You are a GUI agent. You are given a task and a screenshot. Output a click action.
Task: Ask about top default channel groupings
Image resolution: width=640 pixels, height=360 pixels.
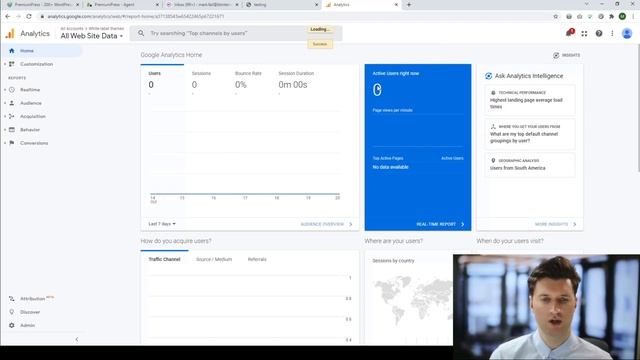click(x=530, y=134)
